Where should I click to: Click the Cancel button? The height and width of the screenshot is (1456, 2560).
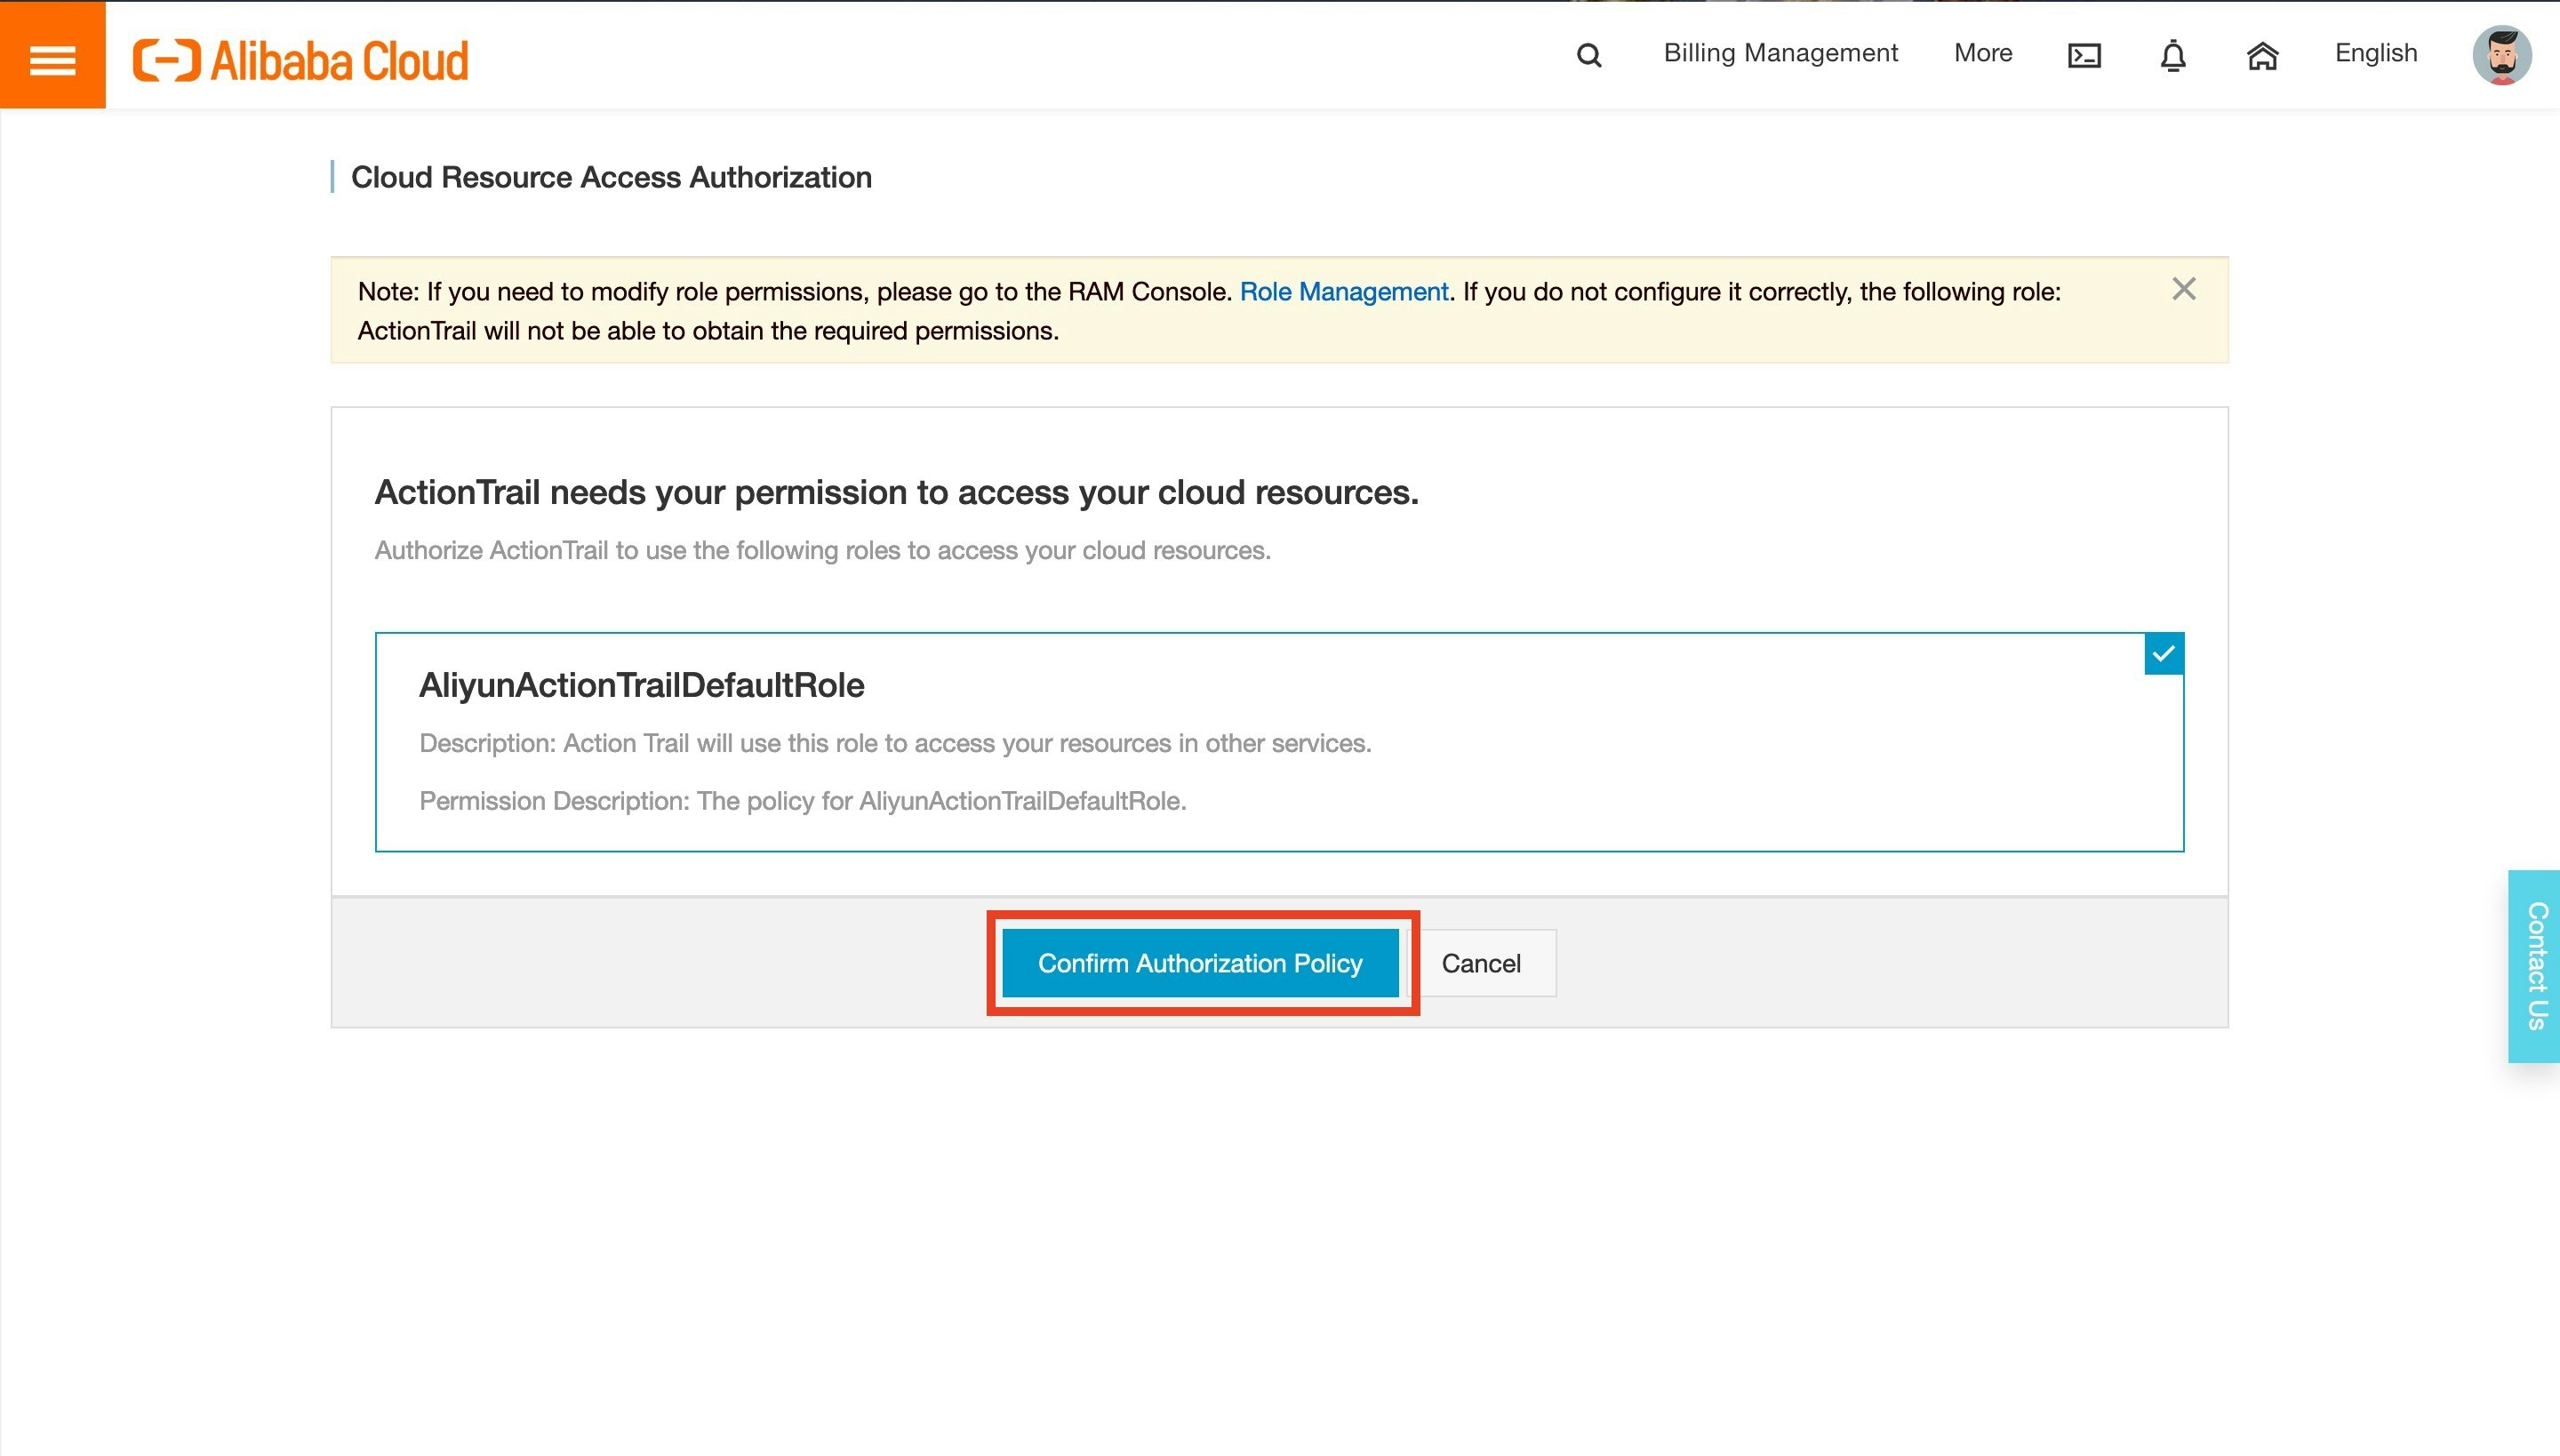click(1481, 963)
